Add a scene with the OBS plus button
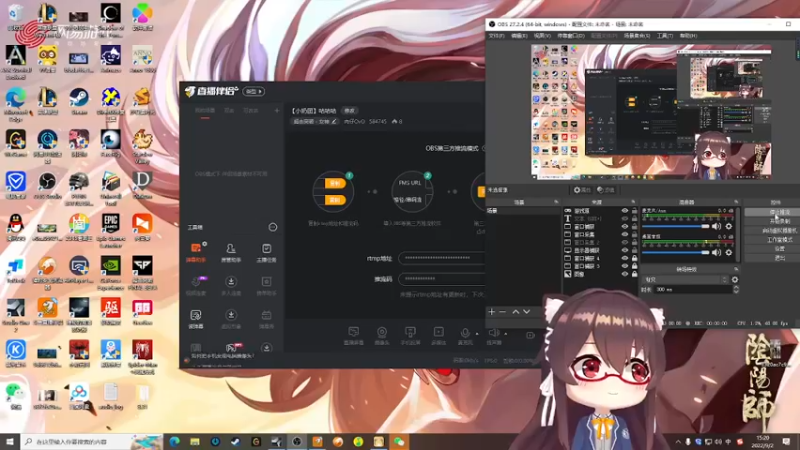800x450 pixels. [491, 311]
